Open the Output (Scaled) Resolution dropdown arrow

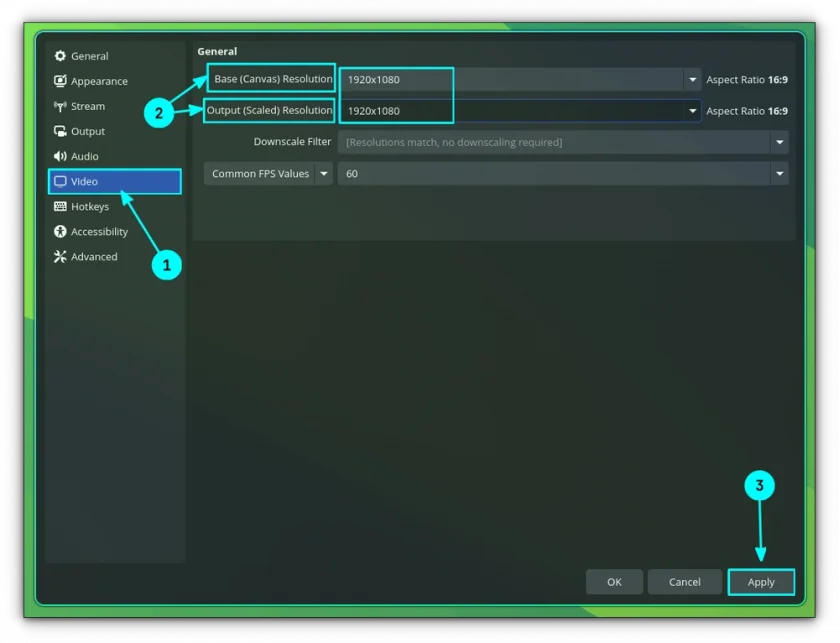tap(692, 111)
